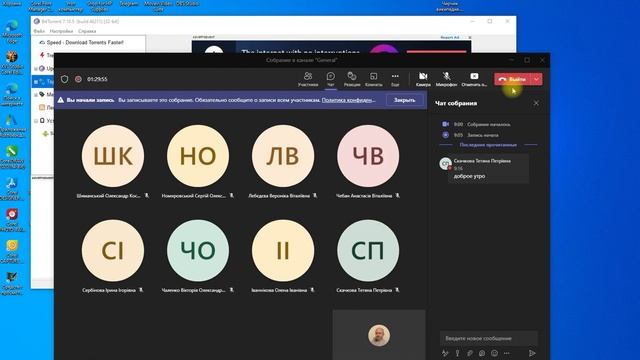Dismiss the recording banner with Закрыть

[x=404, y=100]
